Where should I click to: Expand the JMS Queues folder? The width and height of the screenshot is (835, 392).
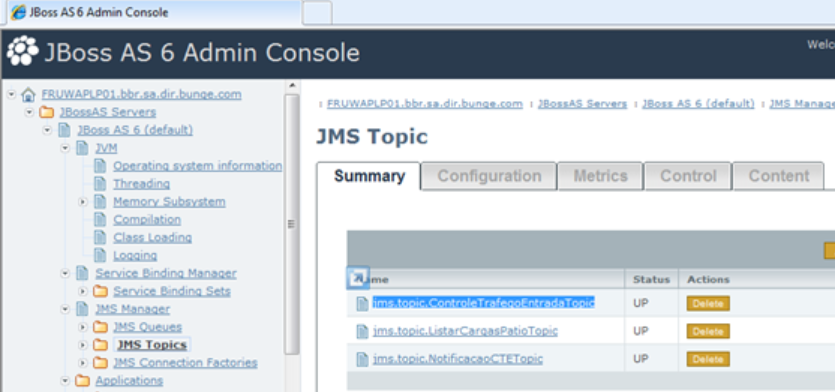click(83, 327)
